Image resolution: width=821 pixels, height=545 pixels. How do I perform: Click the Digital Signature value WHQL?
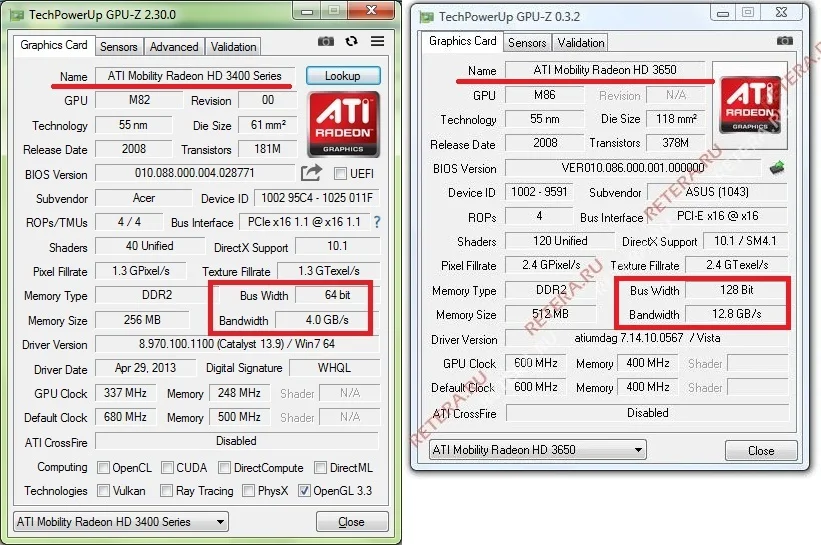point(335,368)
